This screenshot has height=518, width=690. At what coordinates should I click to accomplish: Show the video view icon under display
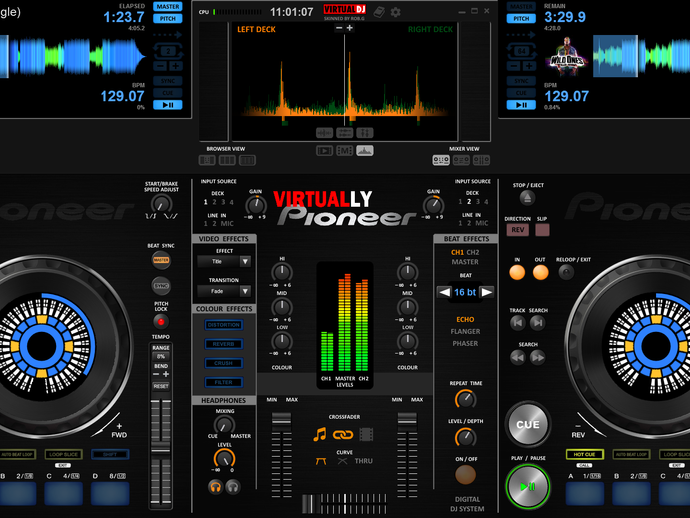[324, 151]
